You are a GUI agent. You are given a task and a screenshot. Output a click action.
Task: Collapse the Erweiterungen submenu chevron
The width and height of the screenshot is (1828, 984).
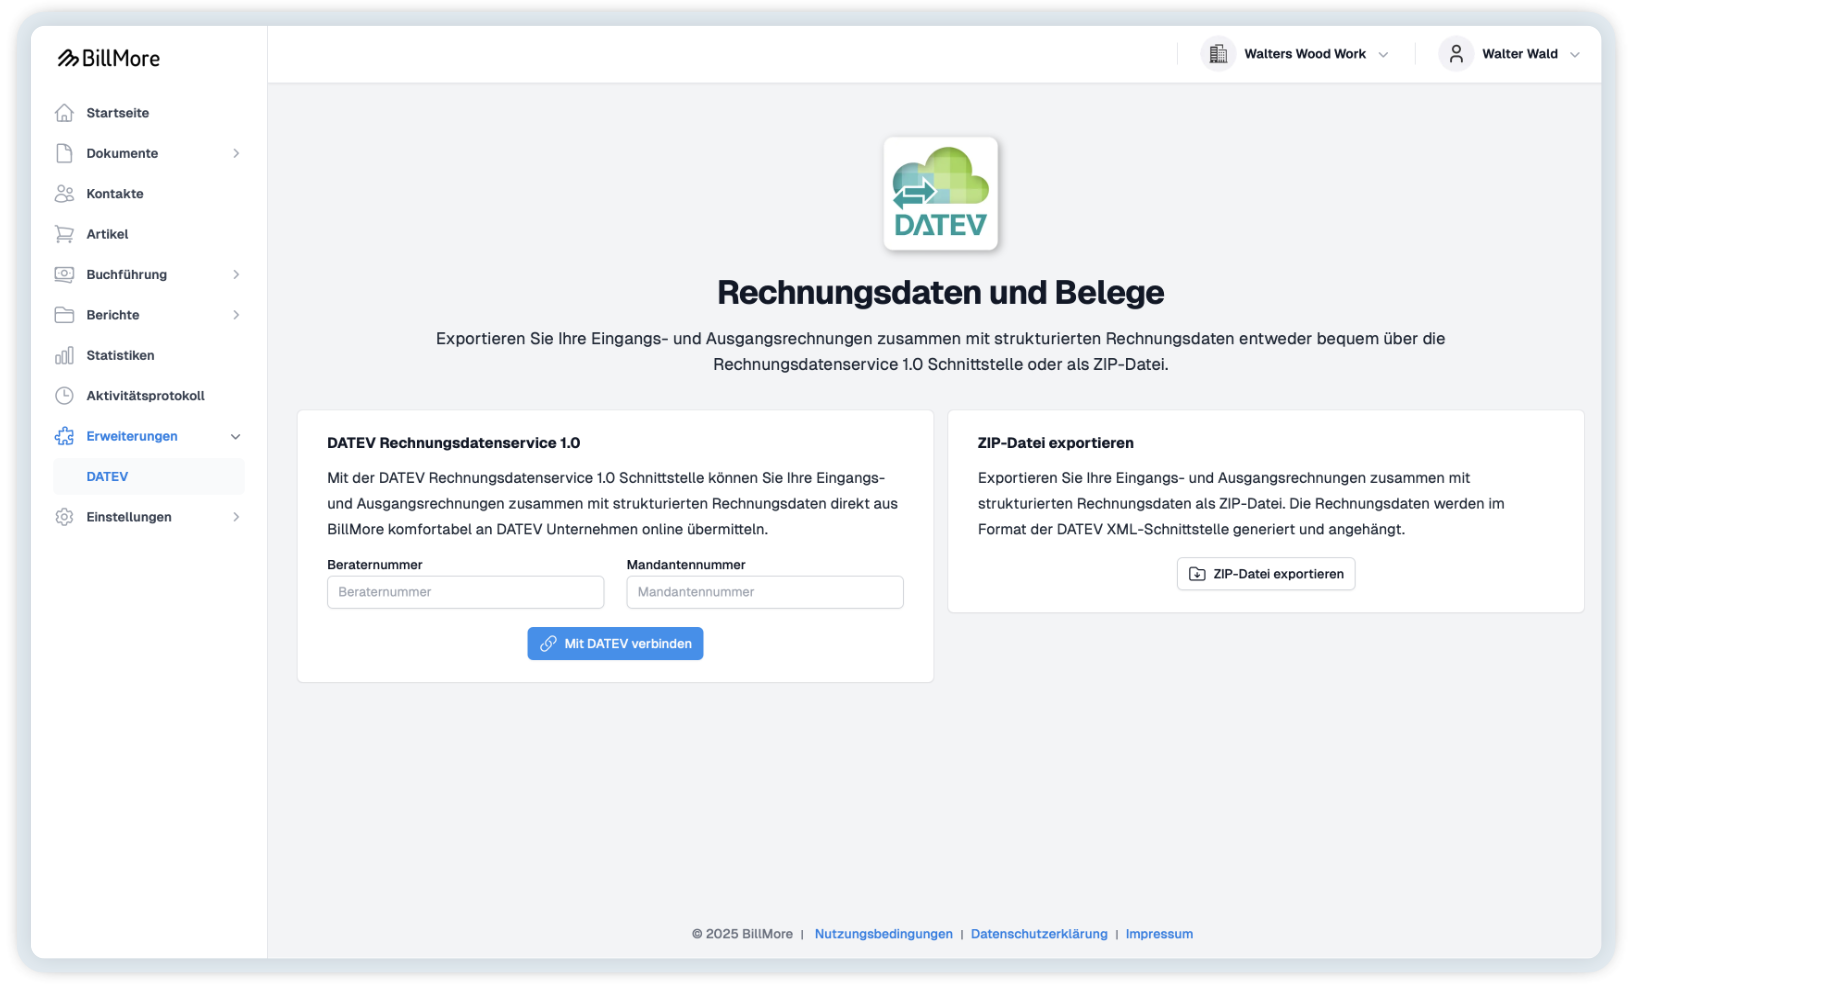236,436
